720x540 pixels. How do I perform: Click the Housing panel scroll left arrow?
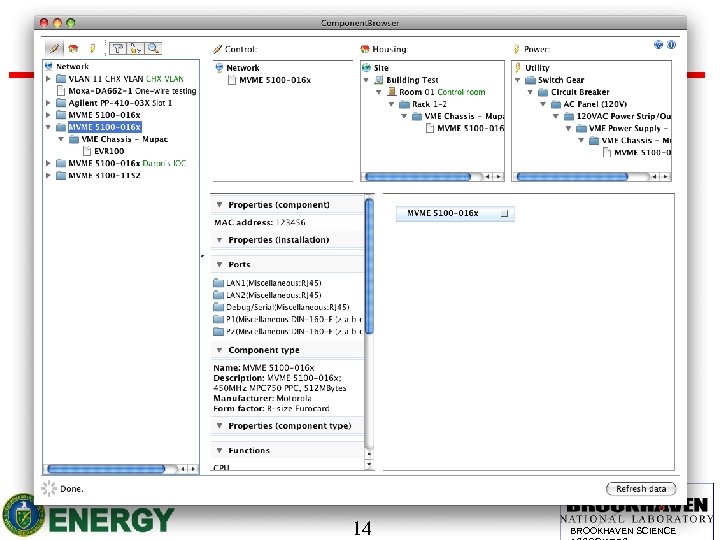point(488,176)
